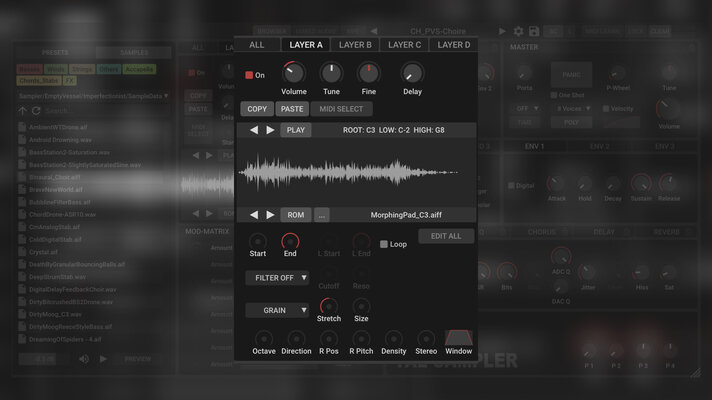
Task: Click the grain Stretch knob
Action: (x=328, y=306)
